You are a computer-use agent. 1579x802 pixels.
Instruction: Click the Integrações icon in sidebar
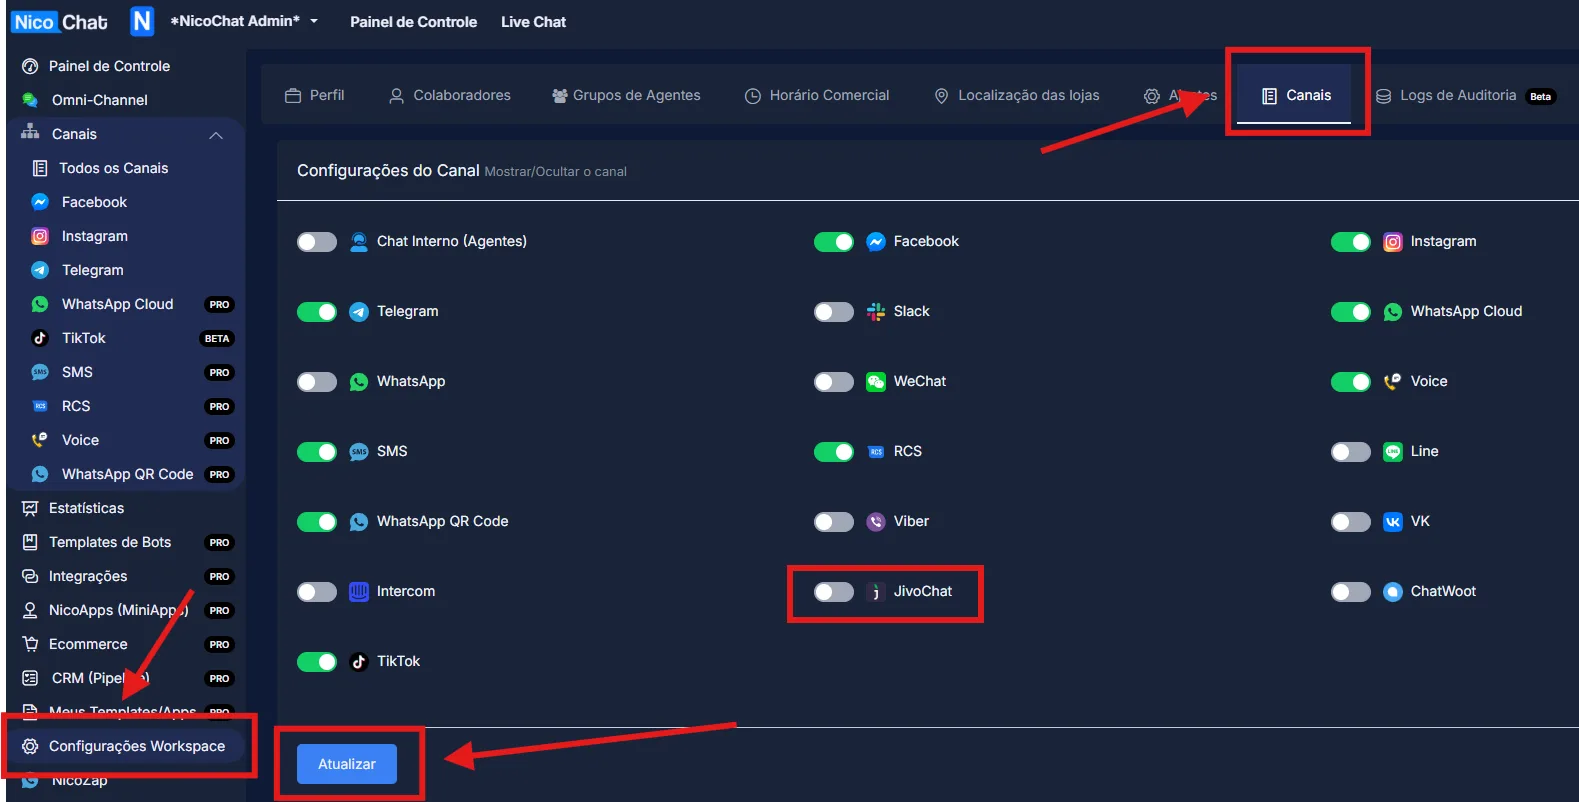pos(30,576)
